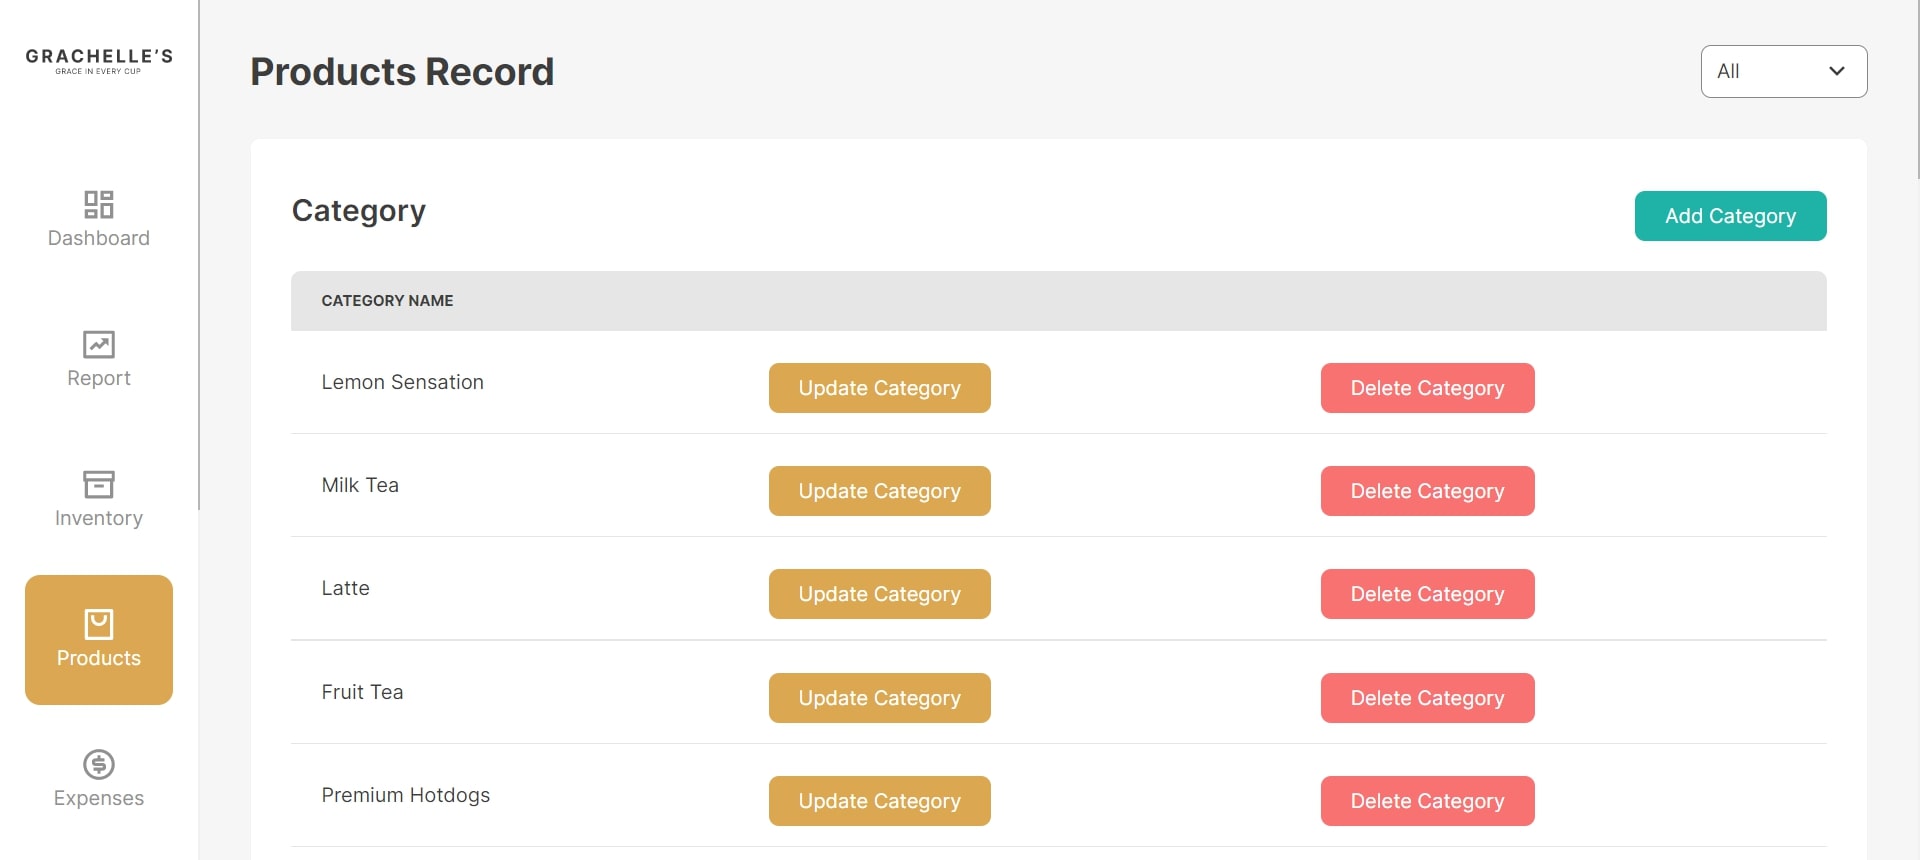Viewport: 1920px width, 860px height.
Task: Delete the Premium Hotdogs category
Action: pyautogui.click(x=1427, y=801)
